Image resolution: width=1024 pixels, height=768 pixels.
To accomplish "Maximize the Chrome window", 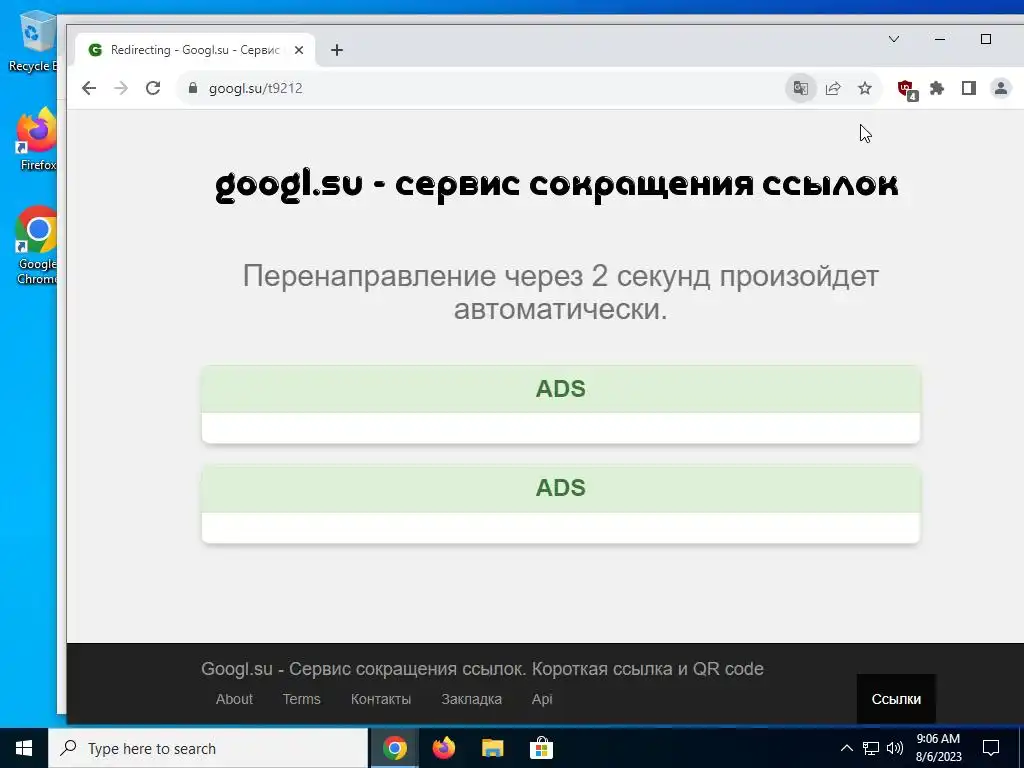I will pos(985,39).
